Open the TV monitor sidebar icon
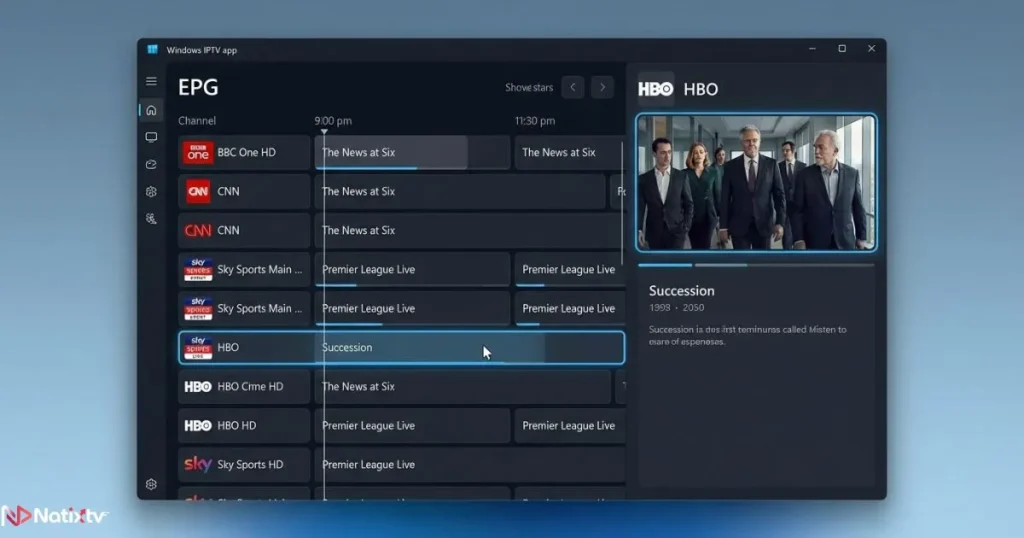1024x538 pixels. tap(151, 137)
